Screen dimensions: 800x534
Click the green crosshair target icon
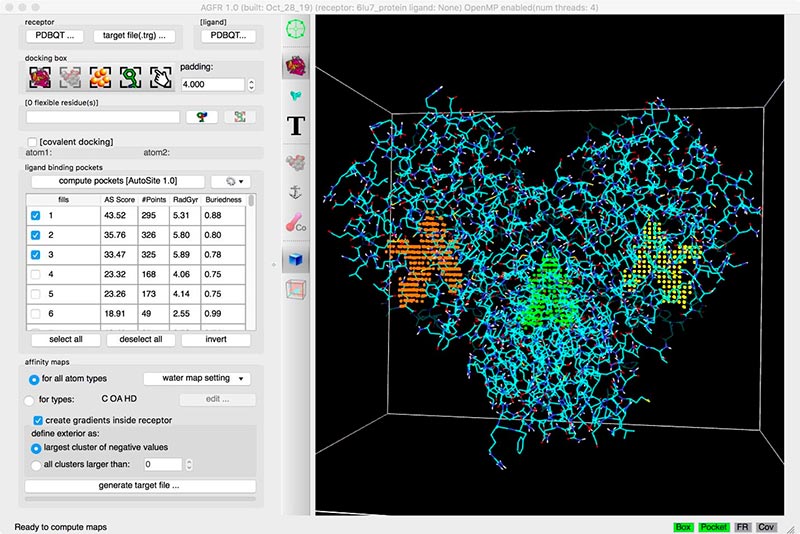click(296, 31)
